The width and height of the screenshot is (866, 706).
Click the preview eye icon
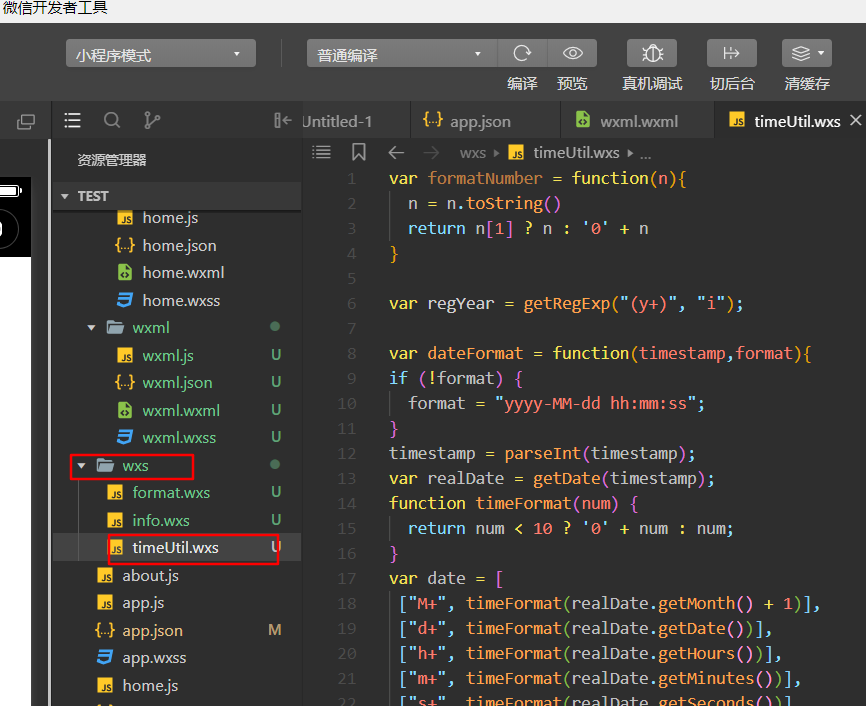(572, 53)
